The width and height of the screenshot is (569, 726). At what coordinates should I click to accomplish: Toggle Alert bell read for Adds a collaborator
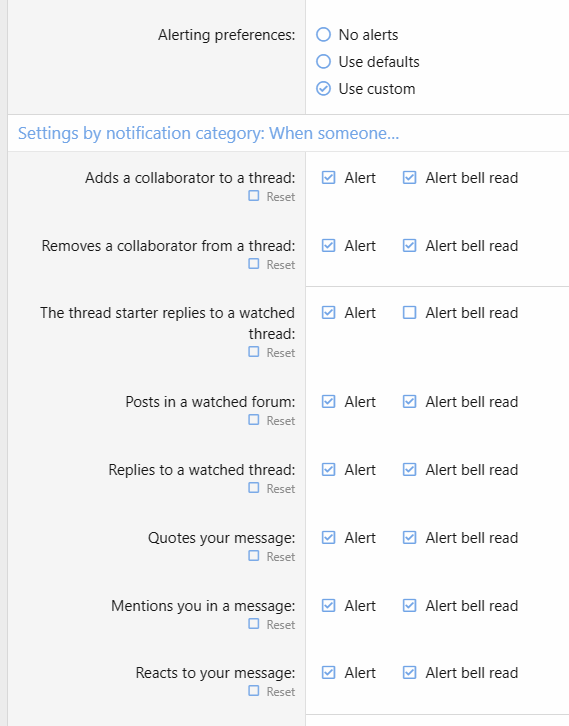(x=409, y=177)
